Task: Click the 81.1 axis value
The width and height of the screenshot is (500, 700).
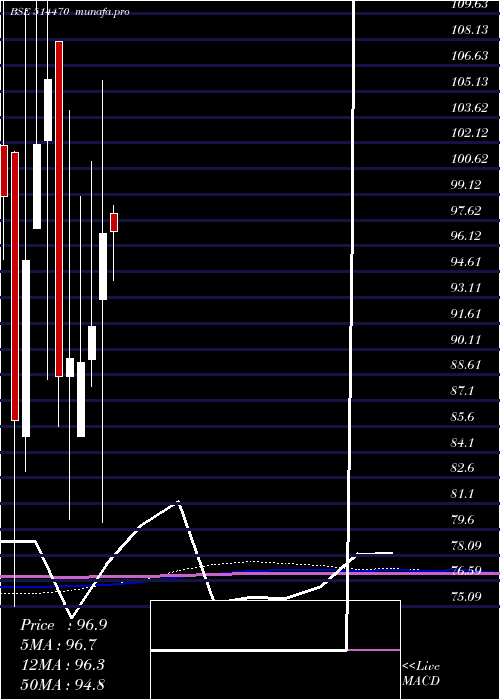Action: tap(462, 494)
